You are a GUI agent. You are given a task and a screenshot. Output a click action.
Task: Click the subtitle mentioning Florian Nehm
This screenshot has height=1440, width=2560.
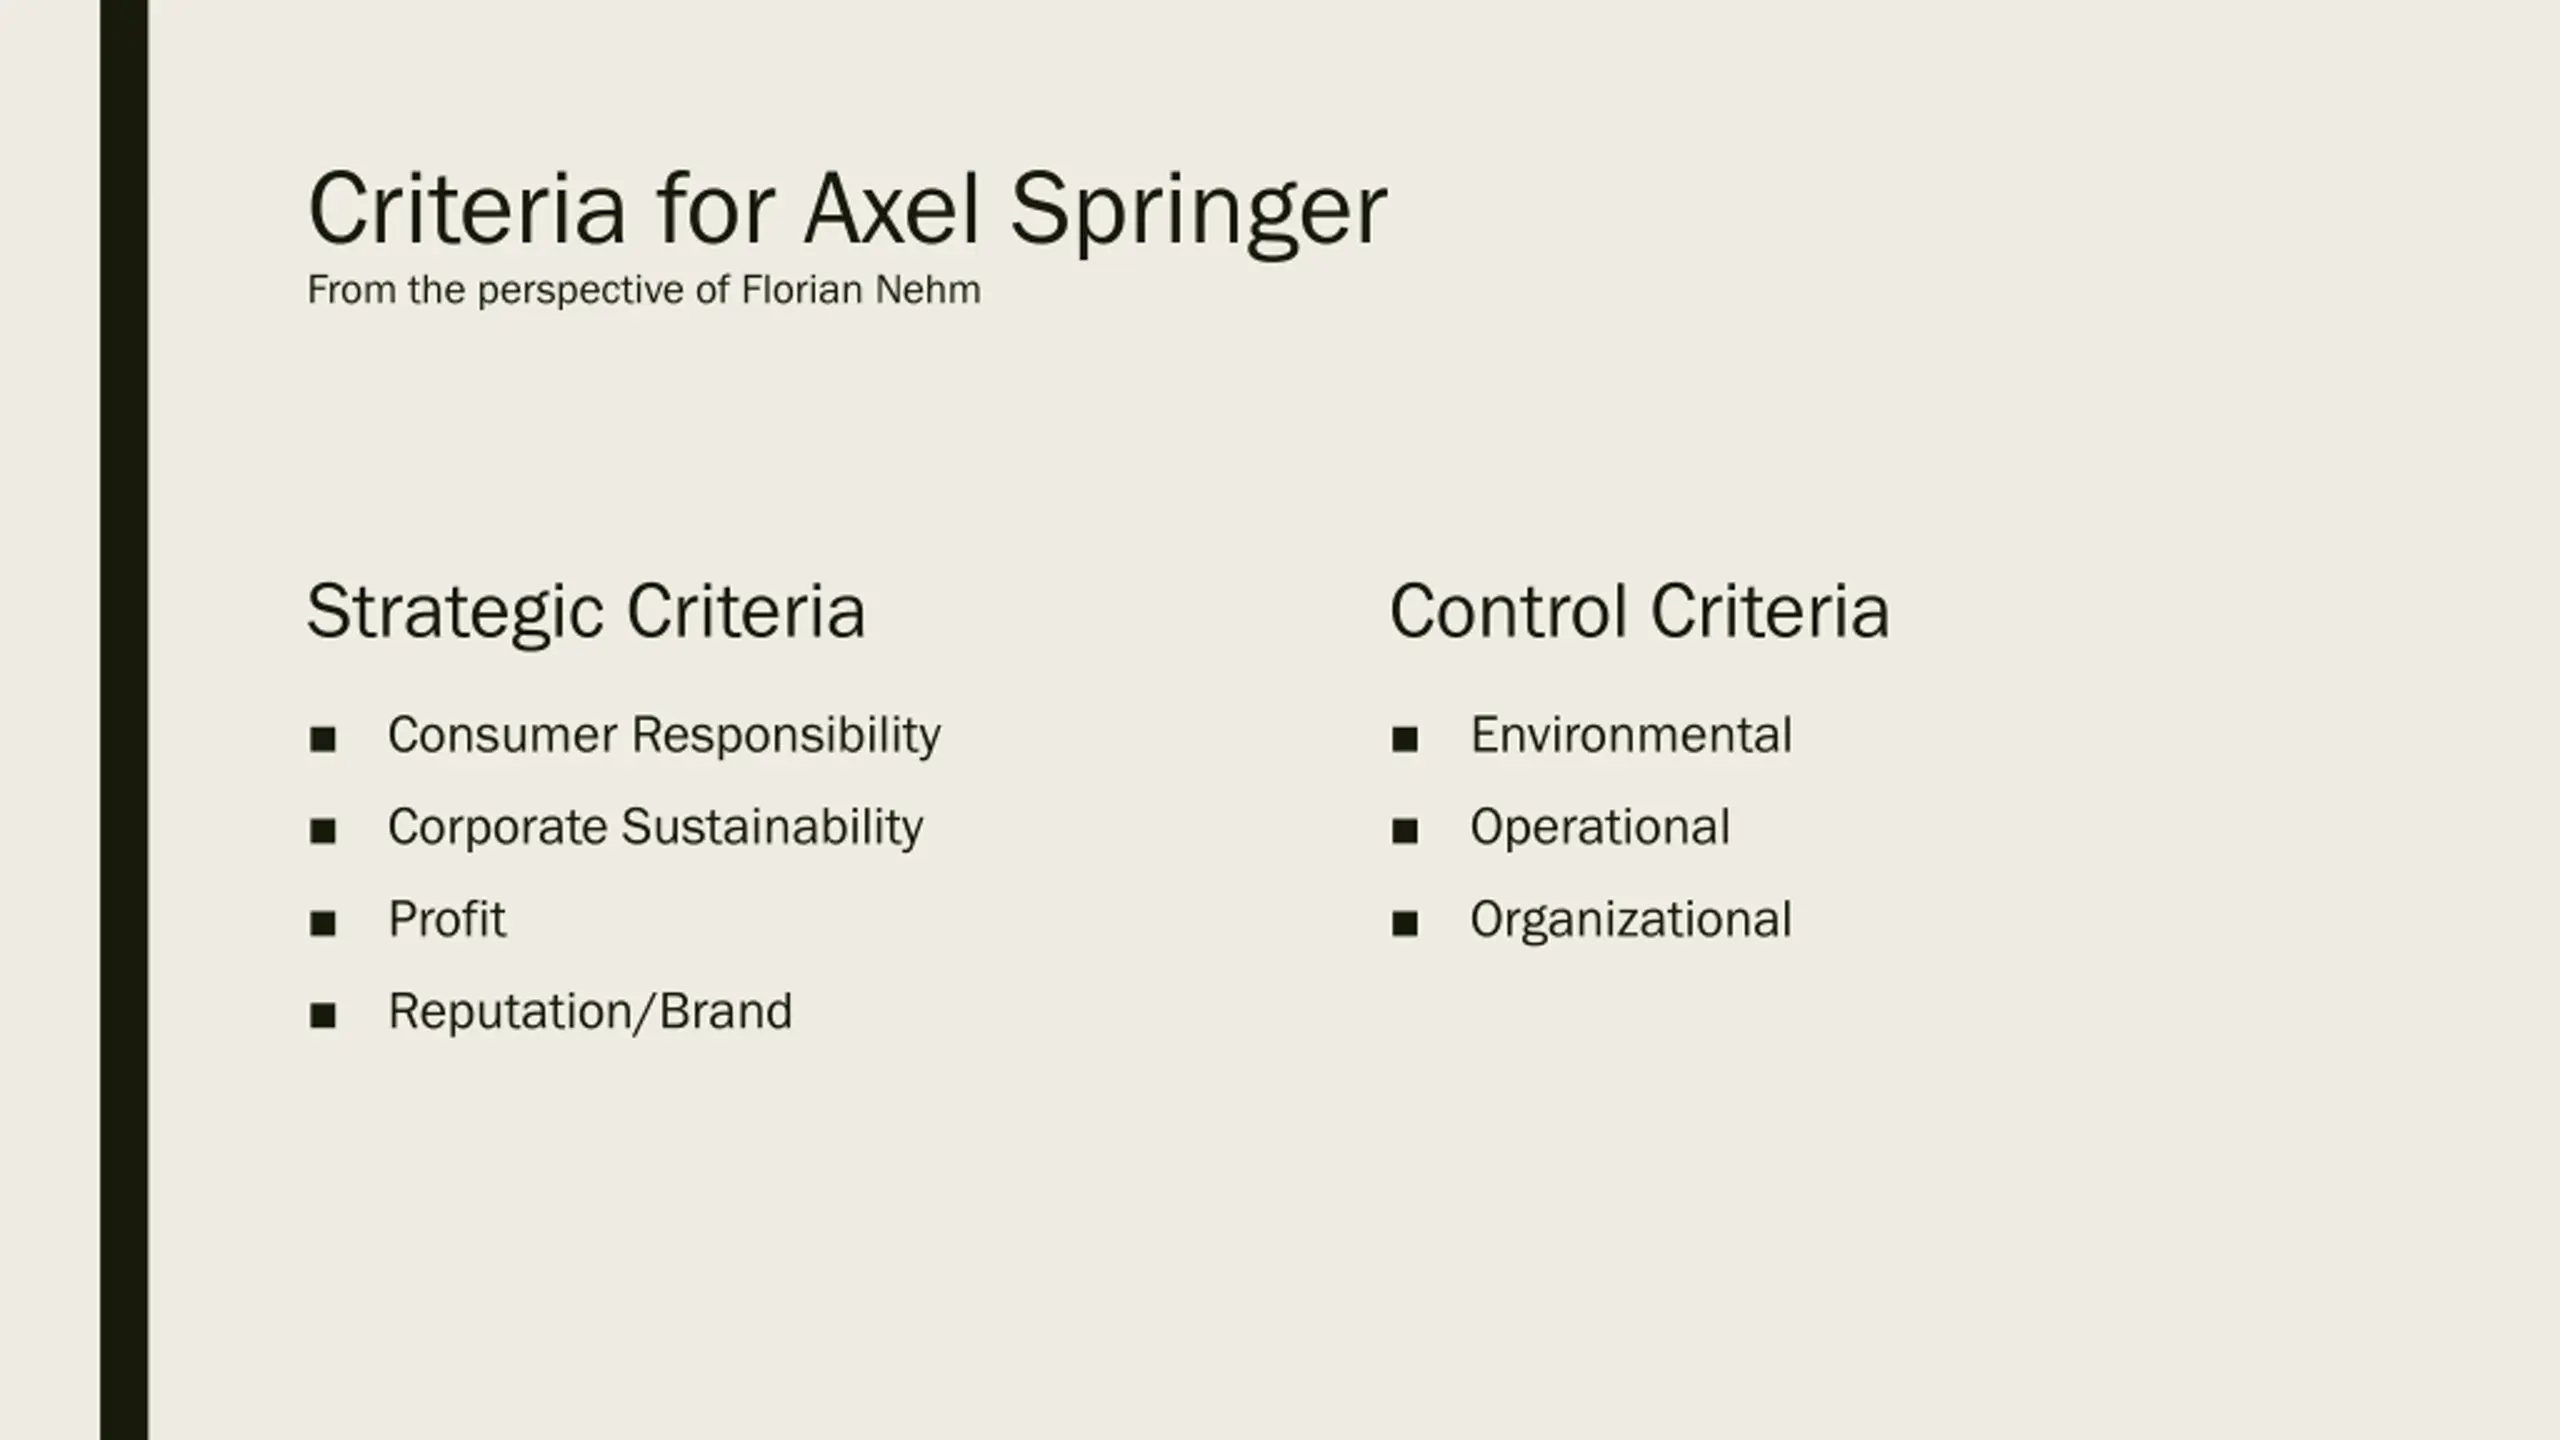pos(643,290)
